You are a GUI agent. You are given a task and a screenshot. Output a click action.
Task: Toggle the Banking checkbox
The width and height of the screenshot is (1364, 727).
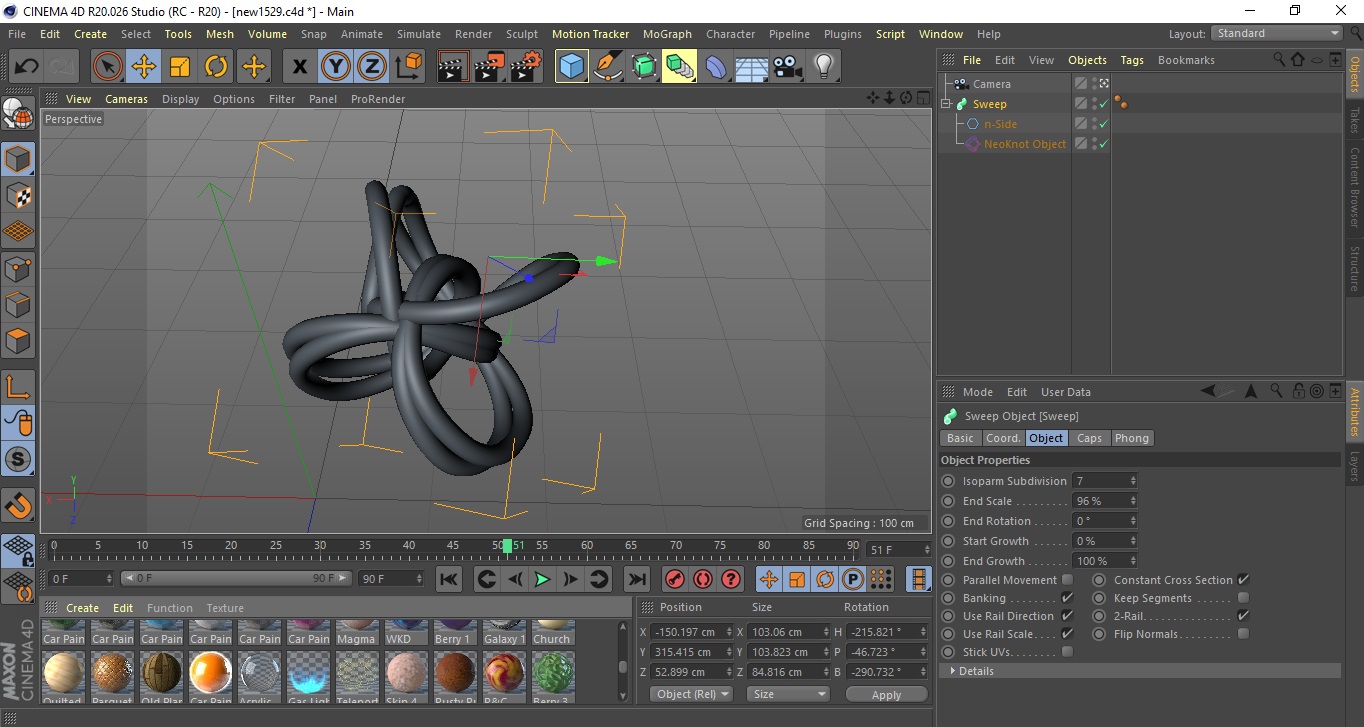pos(1067,598)
